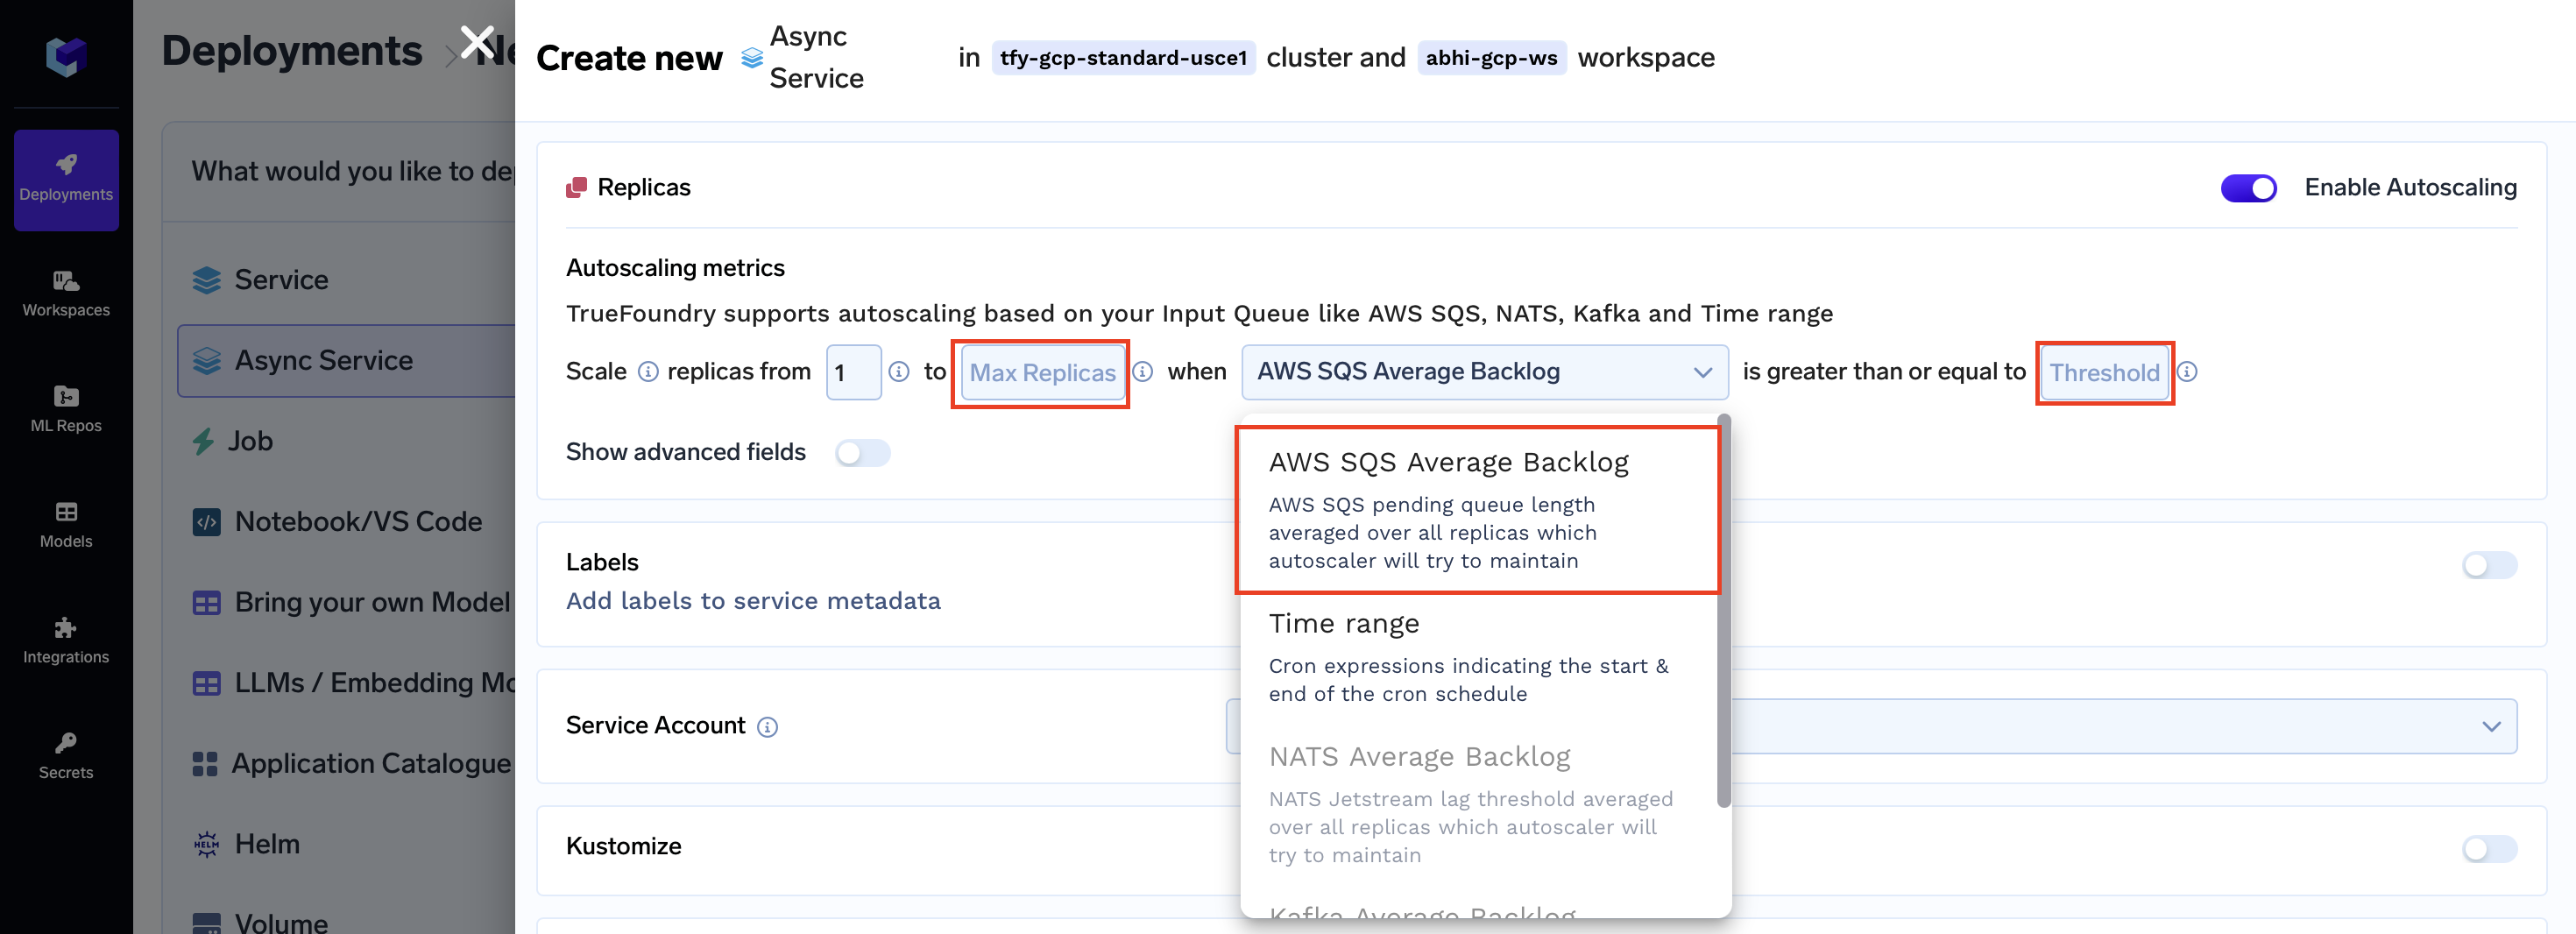Viewport: 2576px width, 934px height.
Task: Select Time range option
Action: [1478, 657]
